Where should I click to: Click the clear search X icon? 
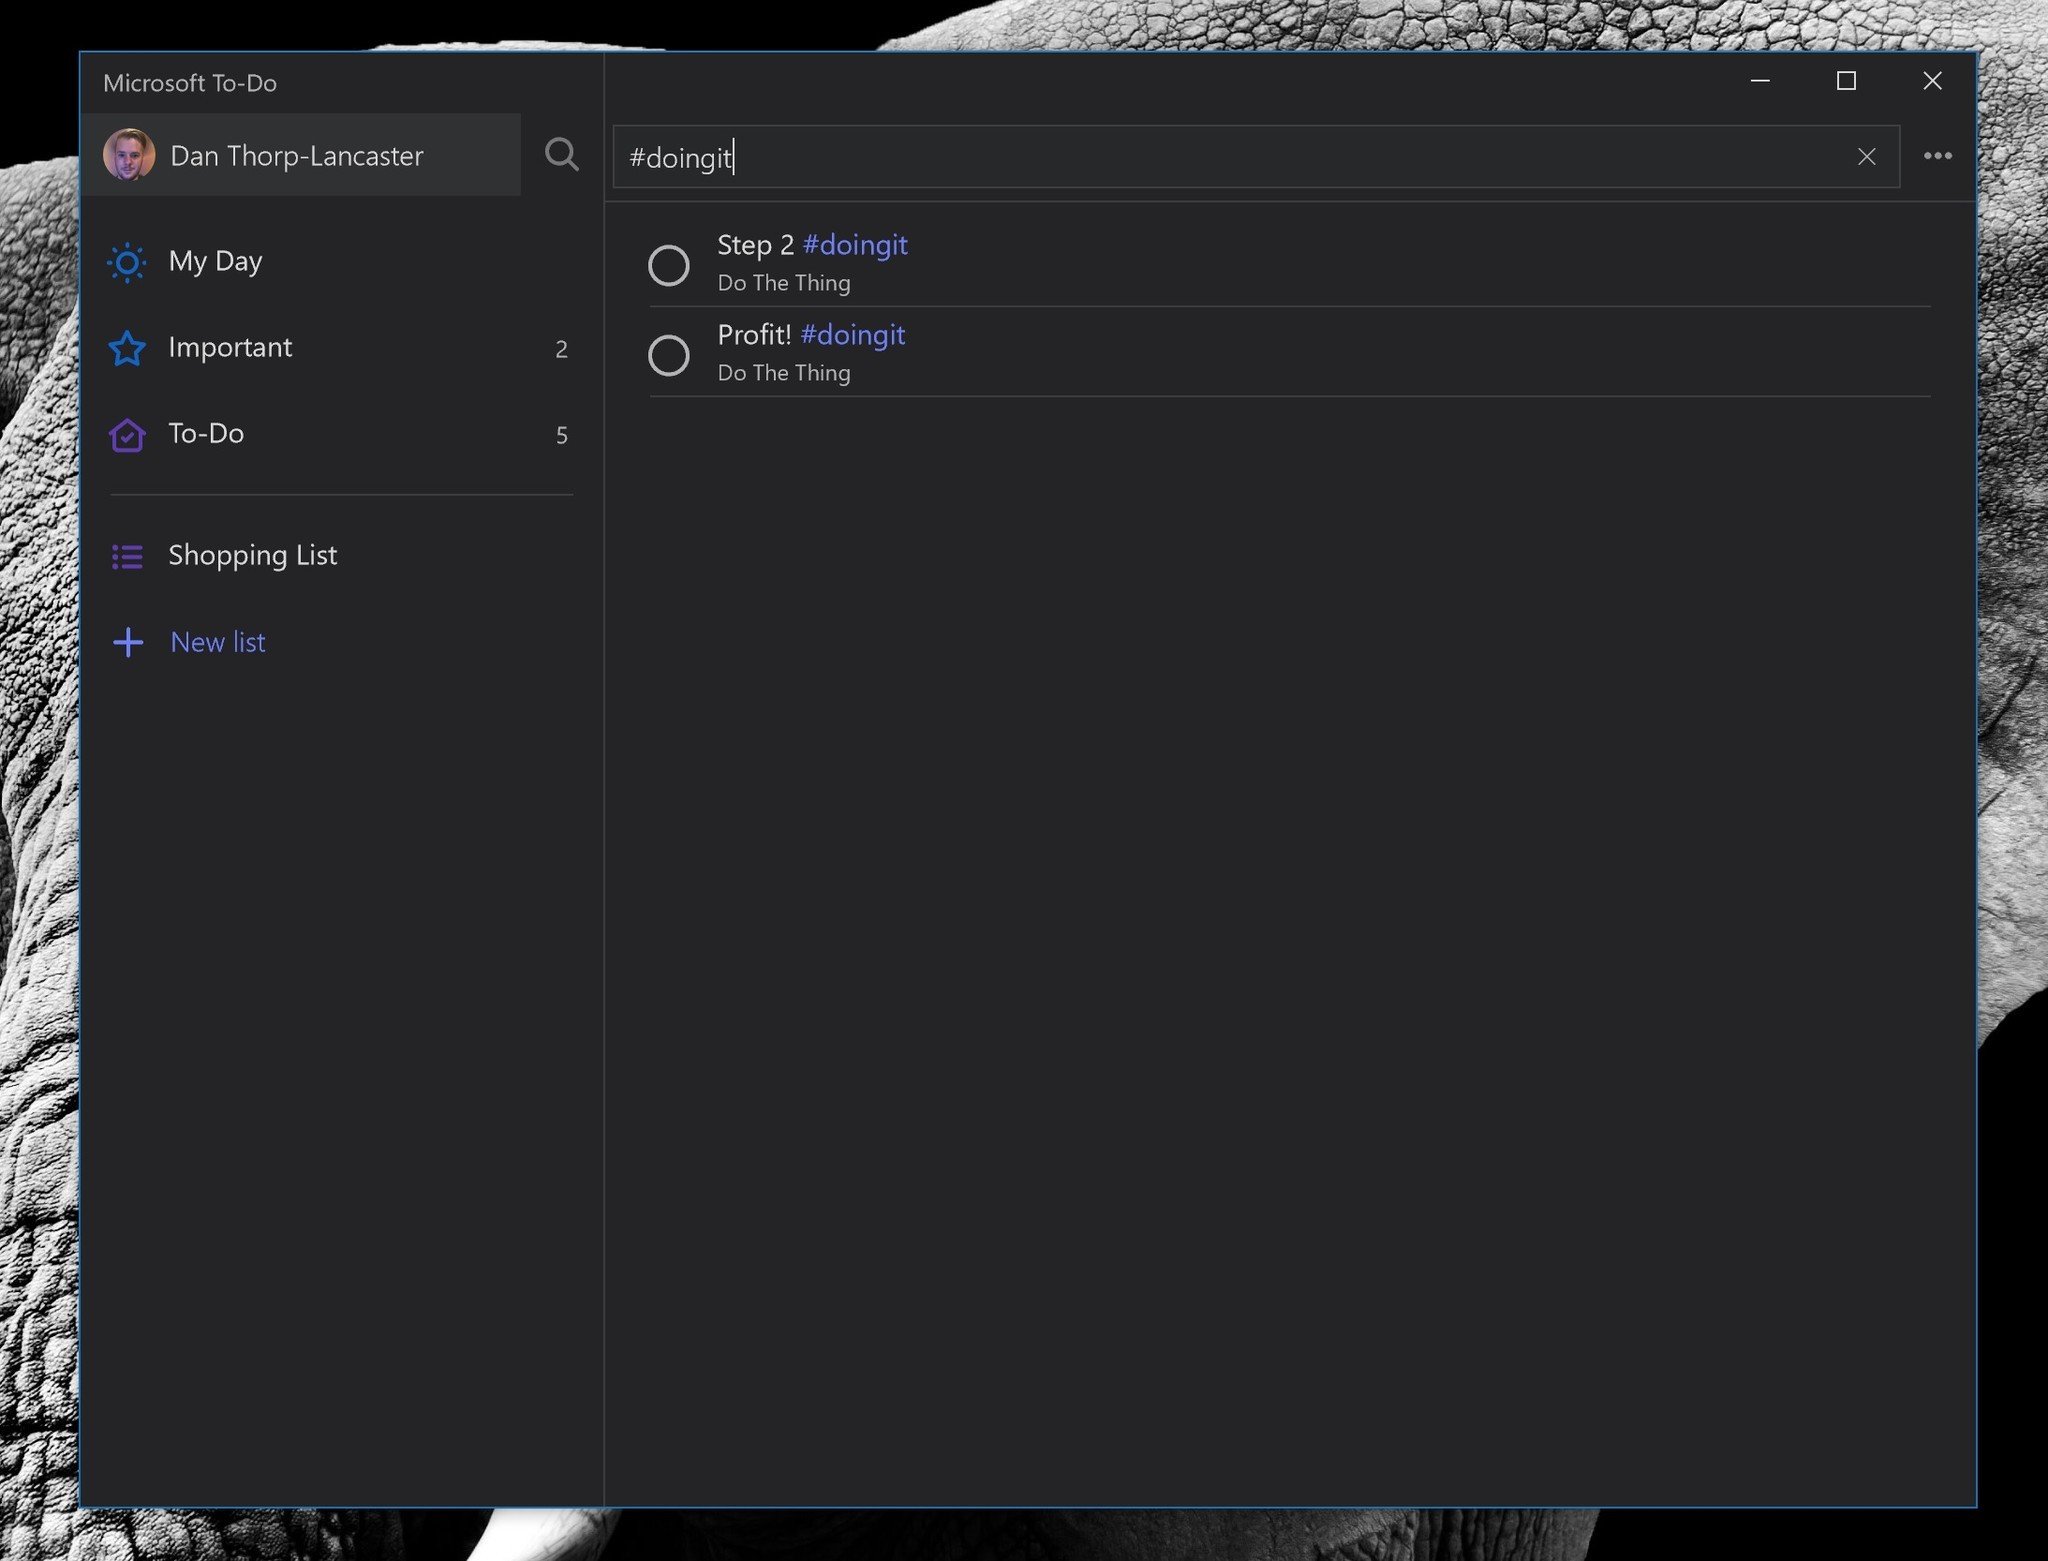click(1866, 156)
